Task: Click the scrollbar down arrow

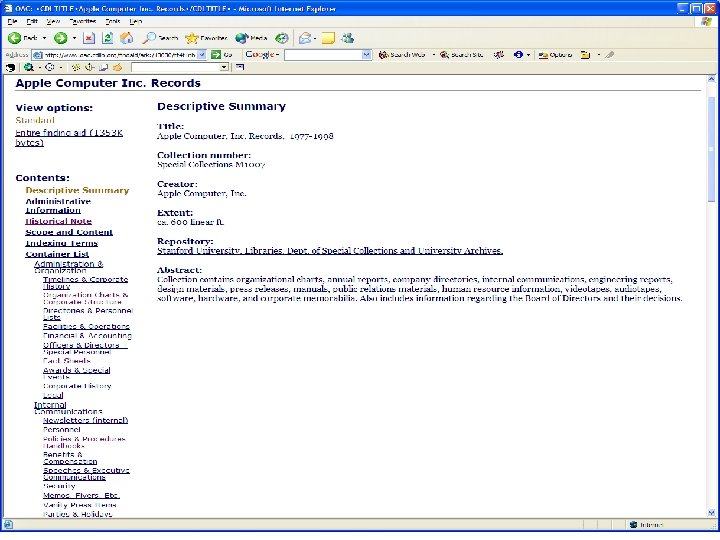Action: pyautogui.click(x=711, y=512)
